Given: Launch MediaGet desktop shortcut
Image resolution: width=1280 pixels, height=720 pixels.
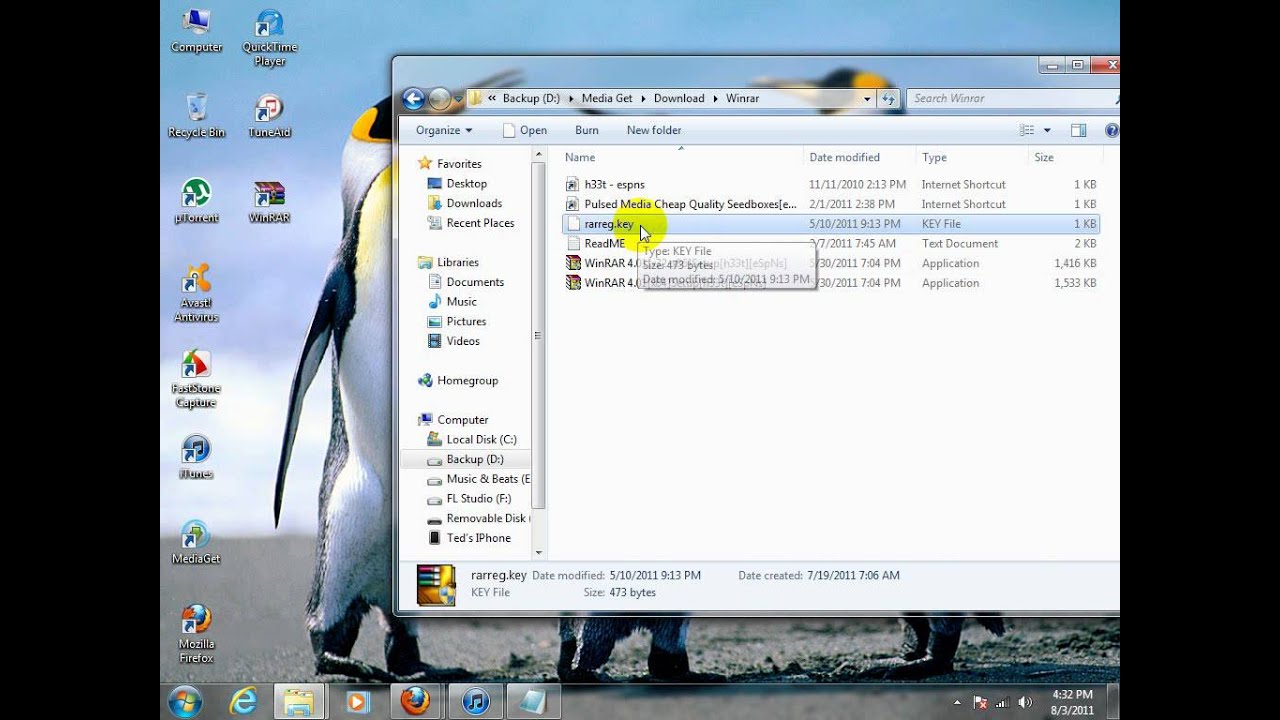Looking at the screenshot, I should (196, 542).
